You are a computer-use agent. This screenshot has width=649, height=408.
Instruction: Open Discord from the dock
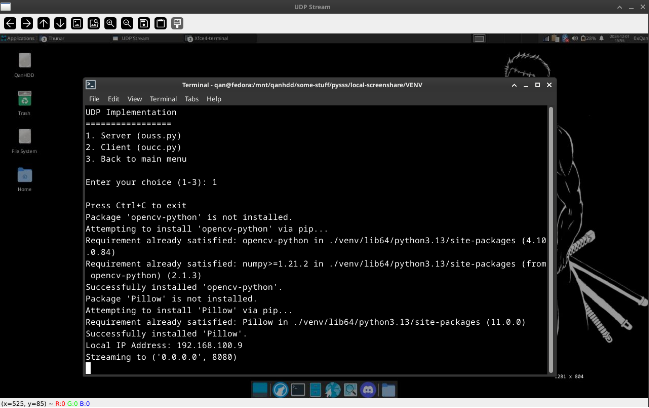click(x=368, y=390)
